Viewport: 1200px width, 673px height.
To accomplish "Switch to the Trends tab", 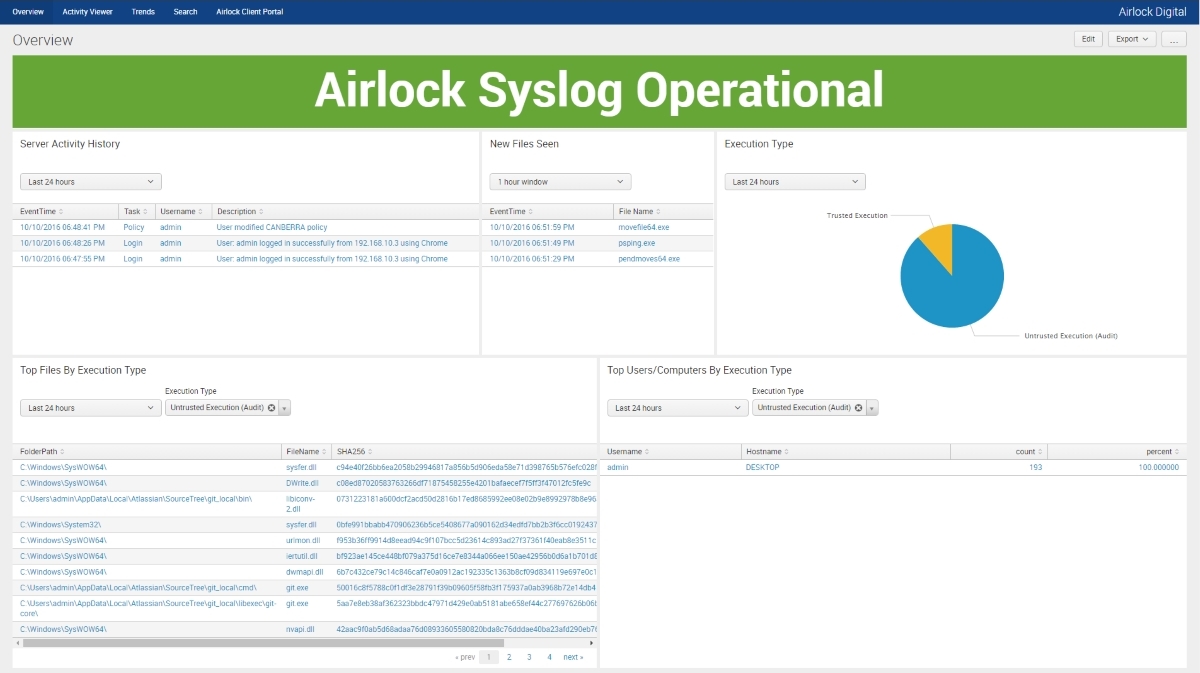I will tap(143, 12).
